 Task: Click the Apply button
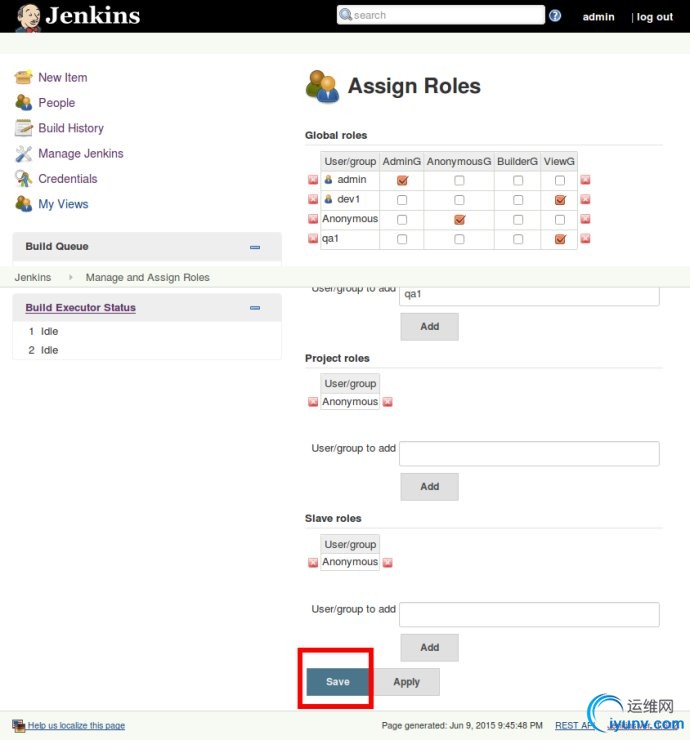(406, 681)
